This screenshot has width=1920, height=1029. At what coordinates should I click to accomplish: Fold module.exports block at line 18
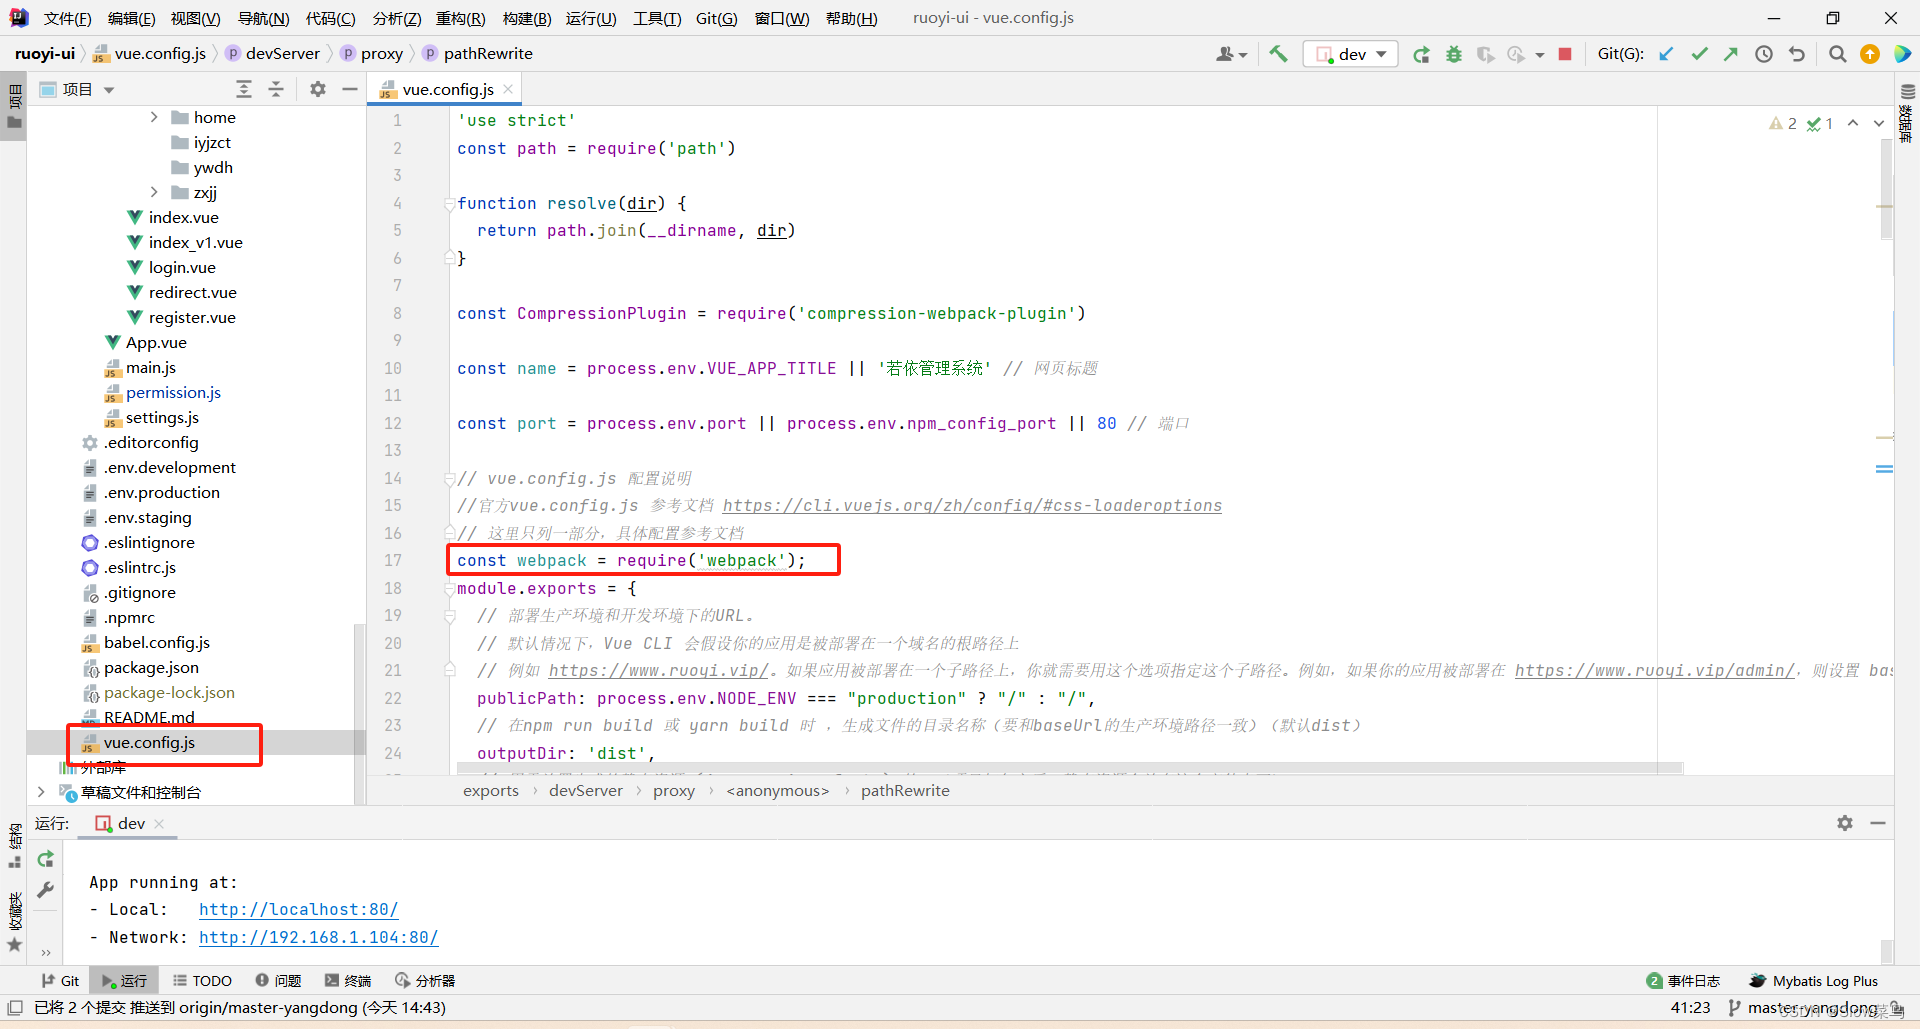point(449,589)
